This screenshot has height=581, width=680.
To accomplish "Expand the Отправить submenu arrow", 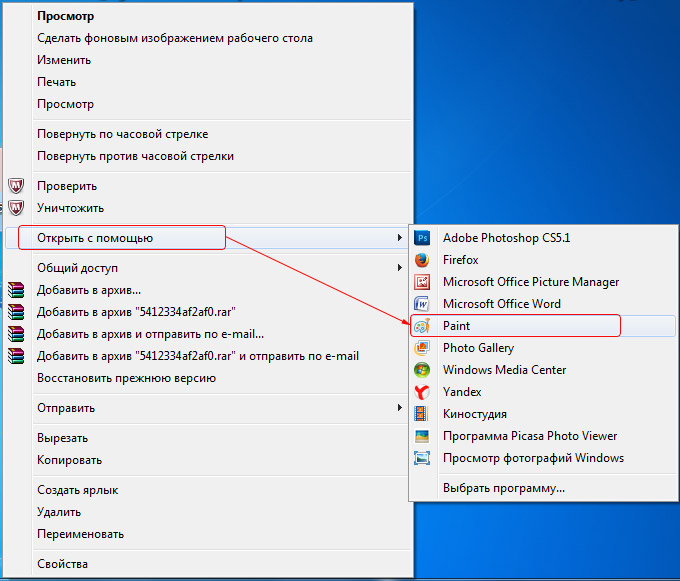I will (399, 408).
